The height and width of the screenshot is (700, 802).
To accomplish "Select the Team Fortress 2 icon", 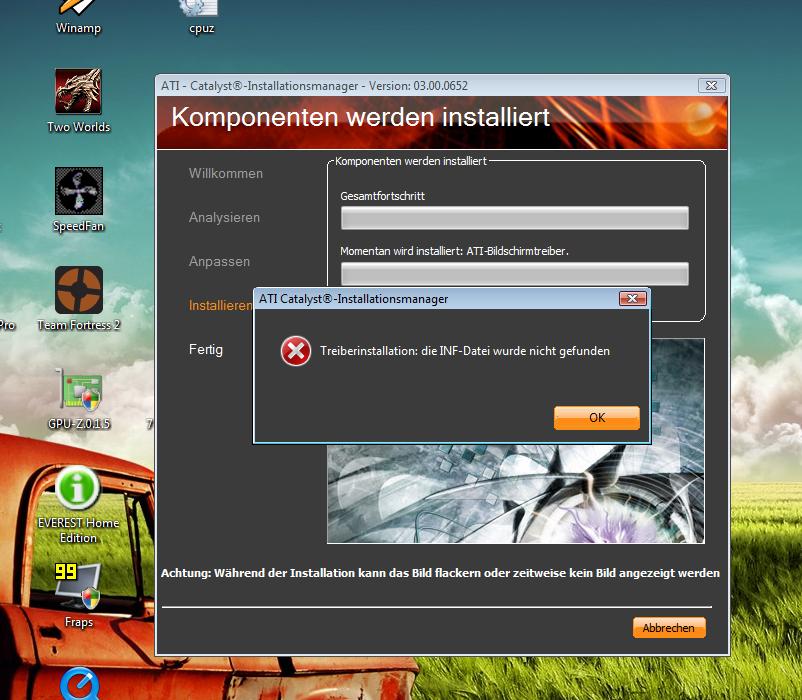I will click(x=79, y=299).
